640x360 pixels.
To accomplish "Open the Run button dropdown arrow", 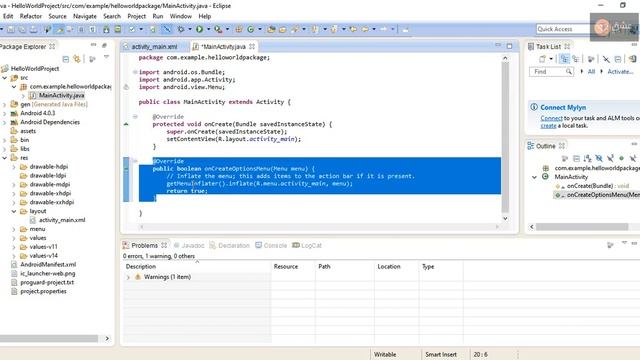I will tap(208, 29).
